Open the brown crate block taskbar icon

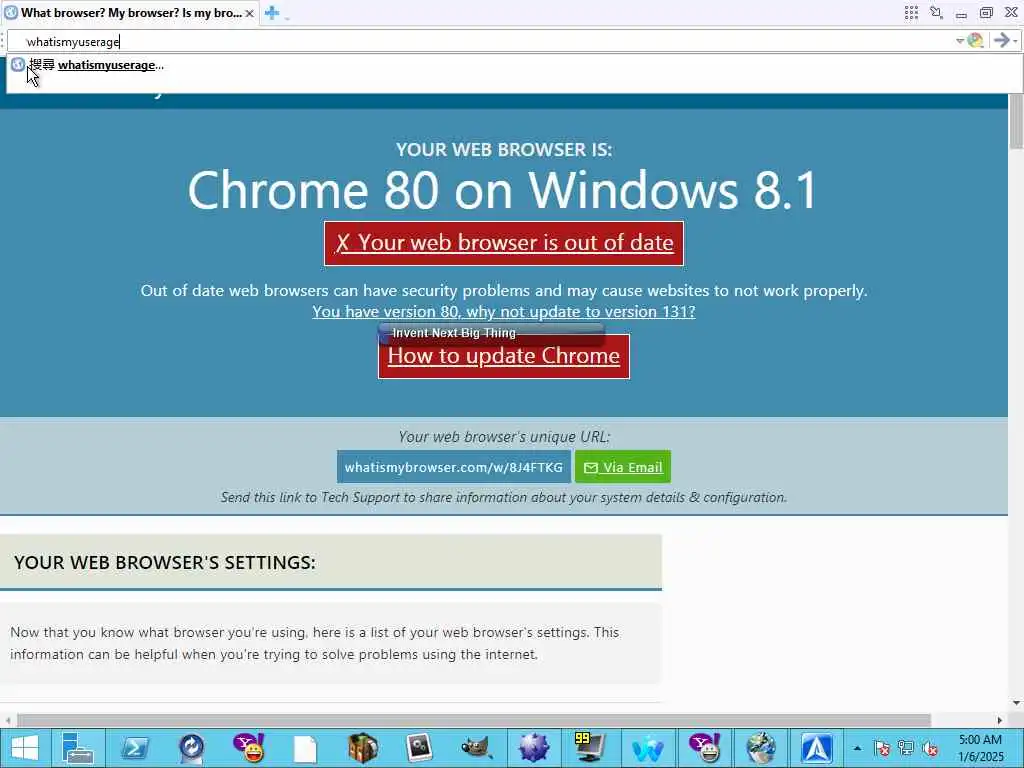tap(362, 748)
